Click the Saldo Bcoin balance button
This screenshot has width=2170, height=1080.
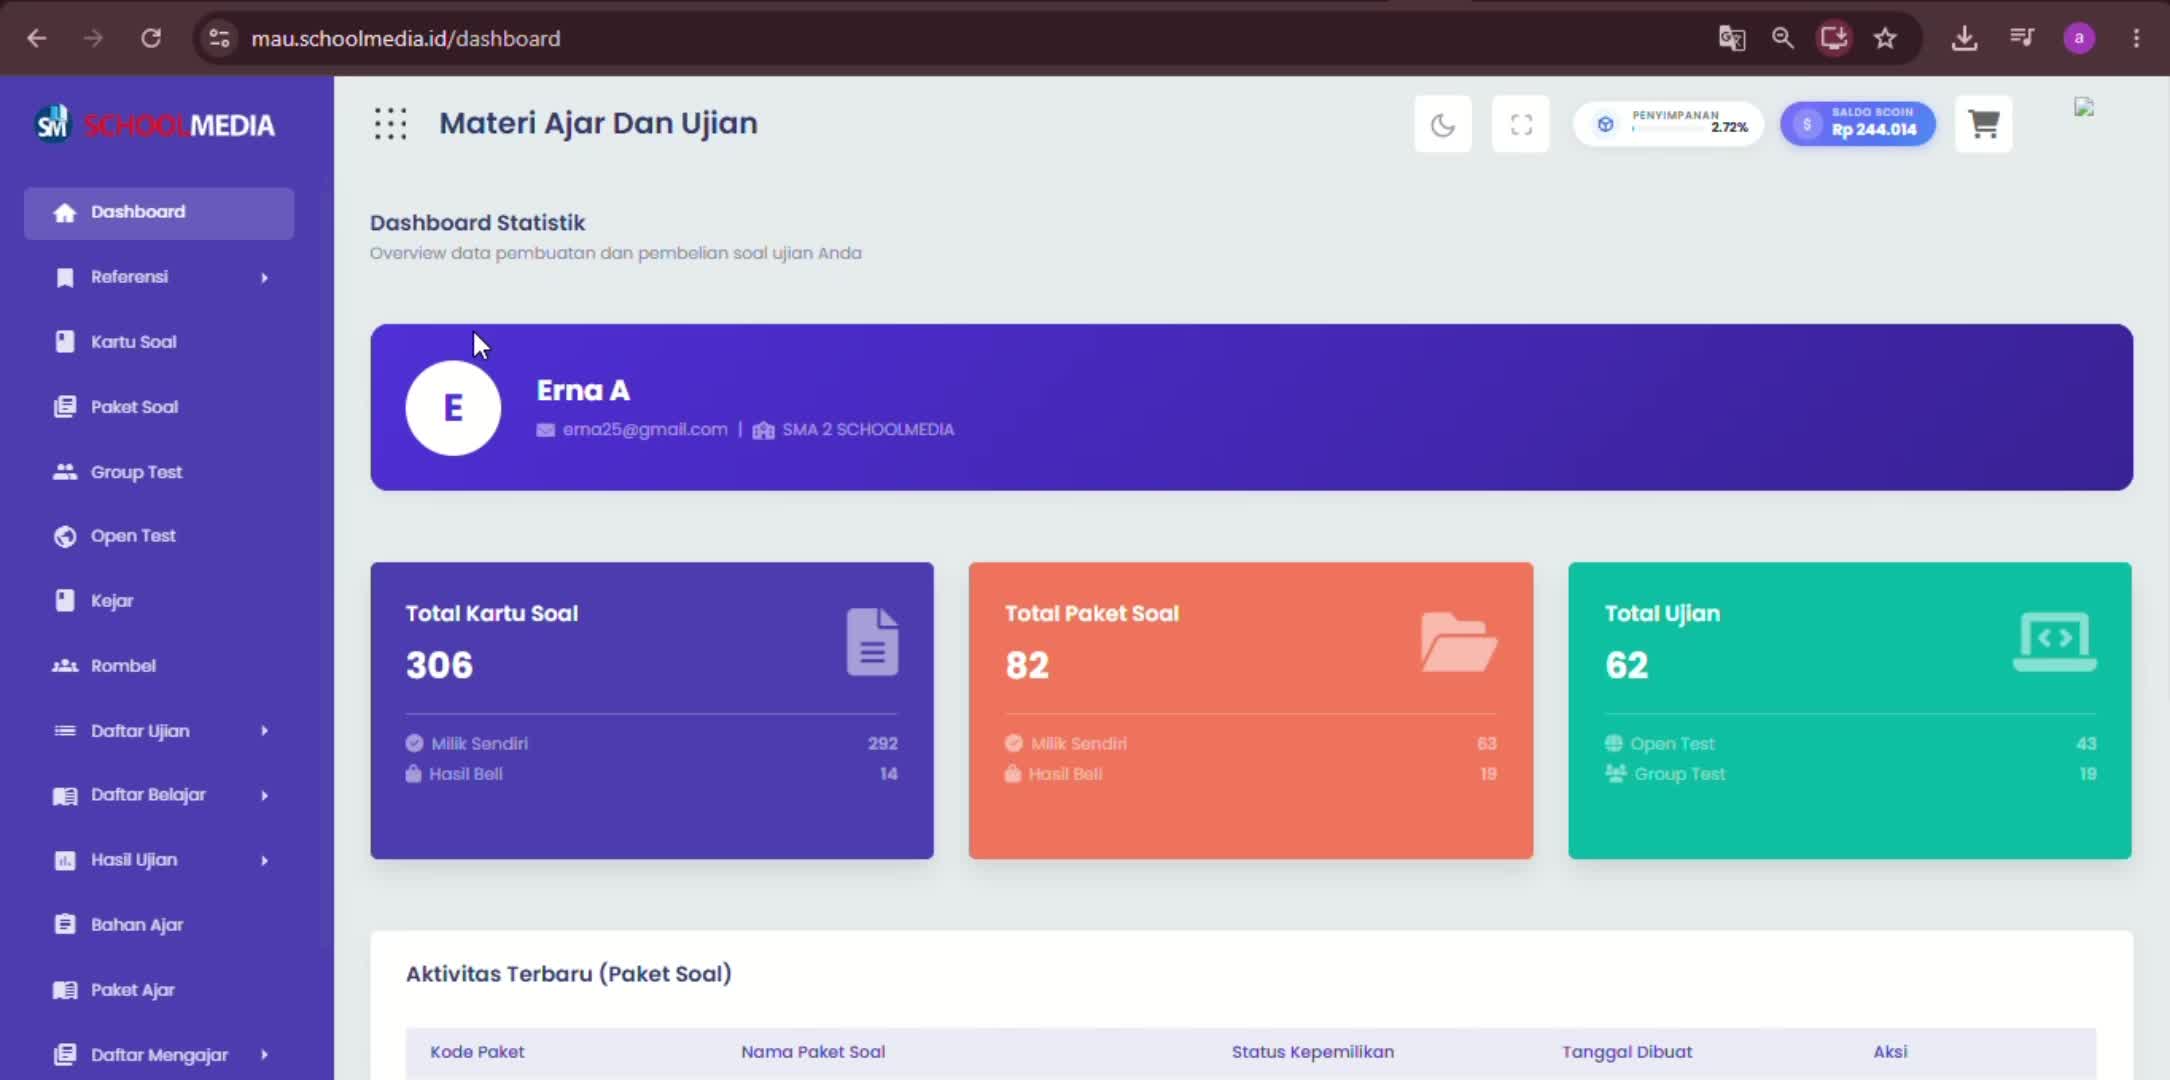[x=1857, y=124]
